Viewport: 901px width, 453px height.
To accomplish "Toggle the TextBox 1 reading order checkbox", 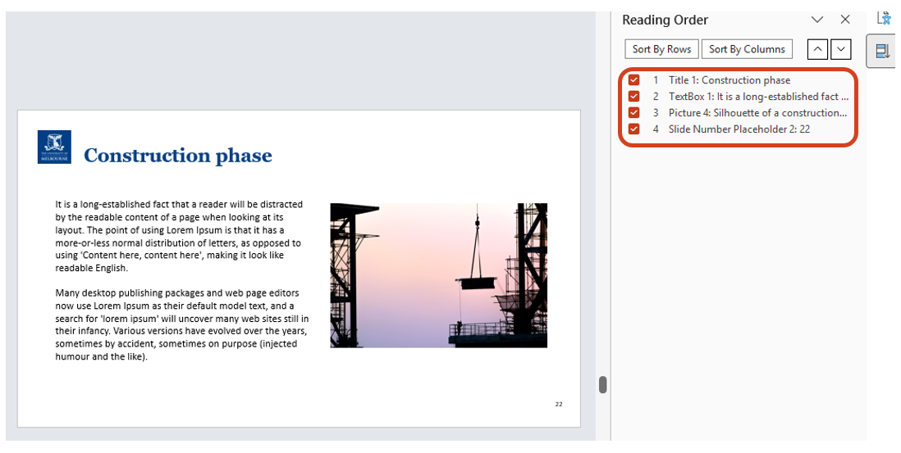I will [x=634, y=96].
